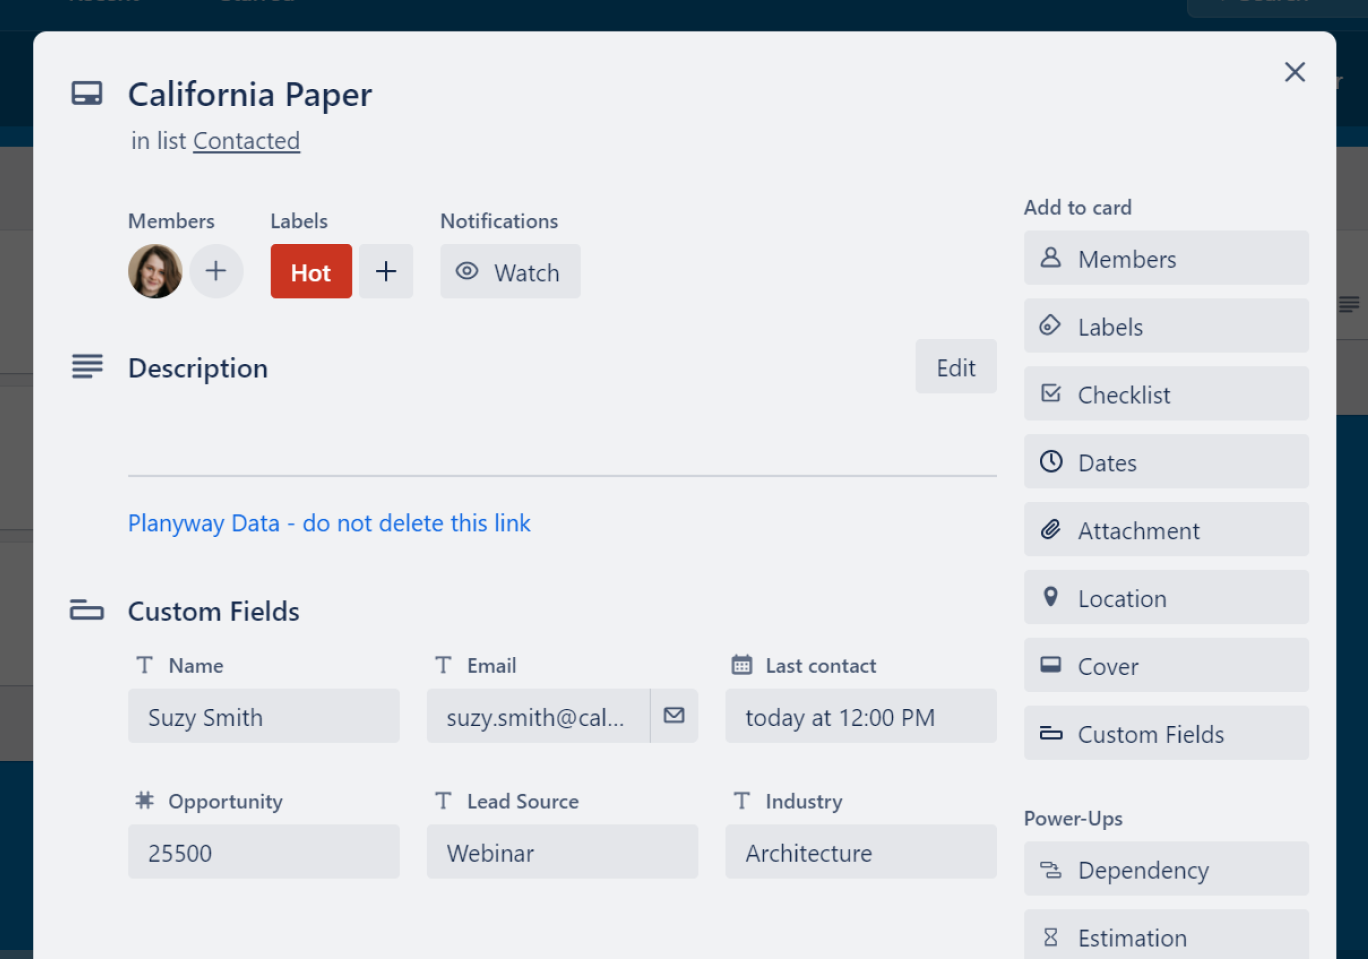
Task: Open the Estimation power-up
Action: 1165,937
